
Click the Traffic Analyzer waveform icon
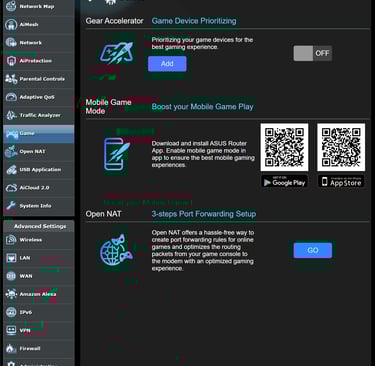click(11, 115)
